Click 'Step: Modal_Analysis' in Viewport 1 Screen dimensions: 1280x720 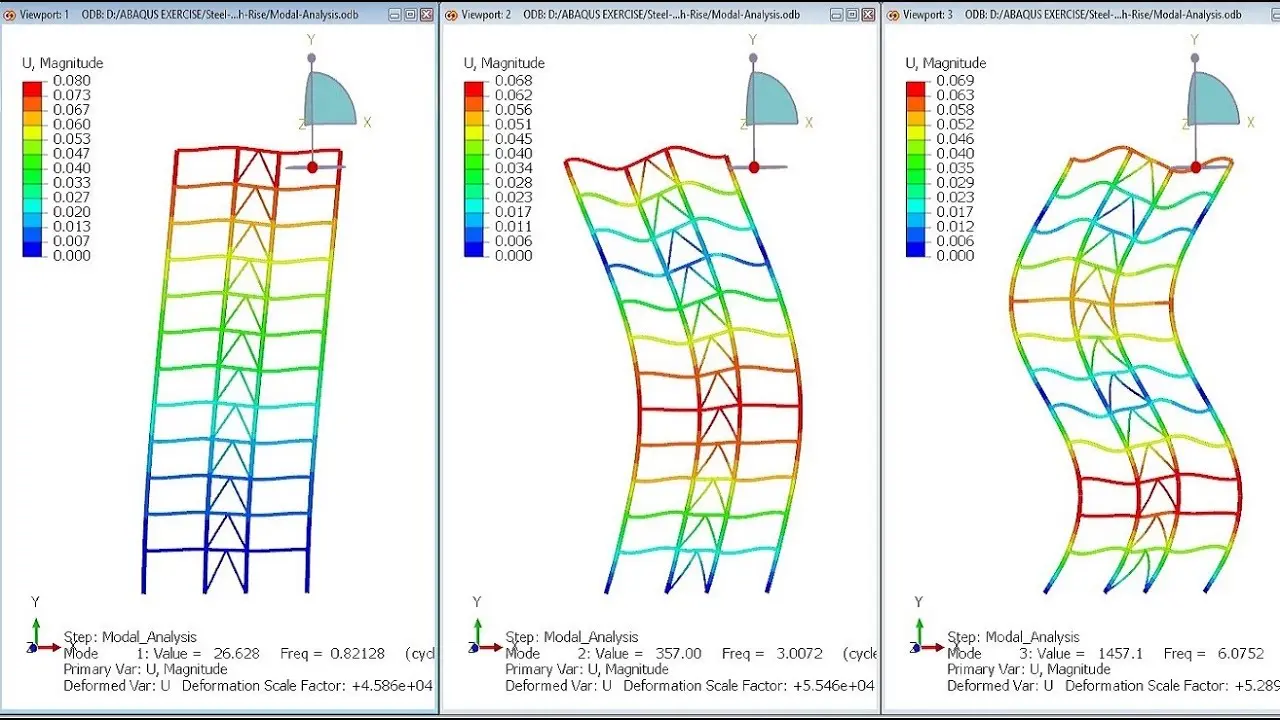[x=130, y=637]
